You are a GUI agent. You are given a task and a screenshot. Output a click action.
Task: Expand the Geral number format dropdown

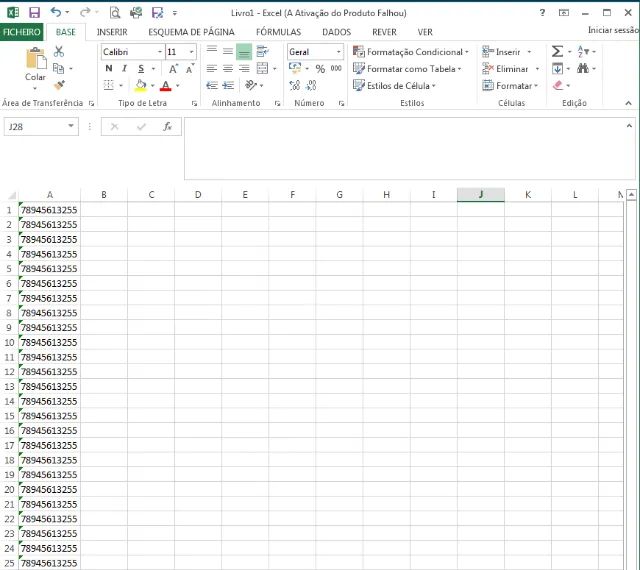(x=338, y=52)
